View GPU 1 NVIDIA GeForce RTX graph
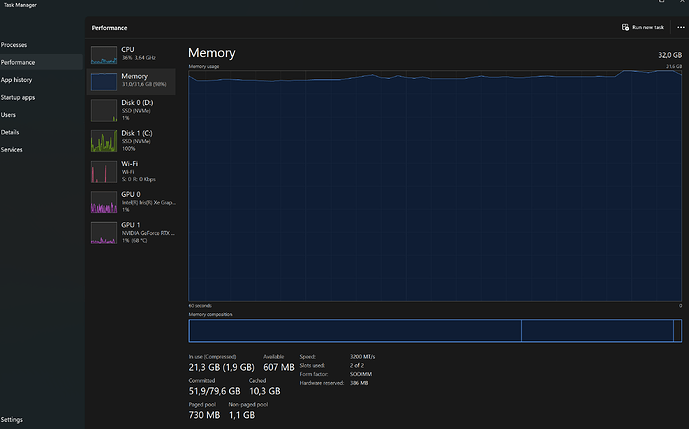The image size is (689, 429). (x=104, y=233)
